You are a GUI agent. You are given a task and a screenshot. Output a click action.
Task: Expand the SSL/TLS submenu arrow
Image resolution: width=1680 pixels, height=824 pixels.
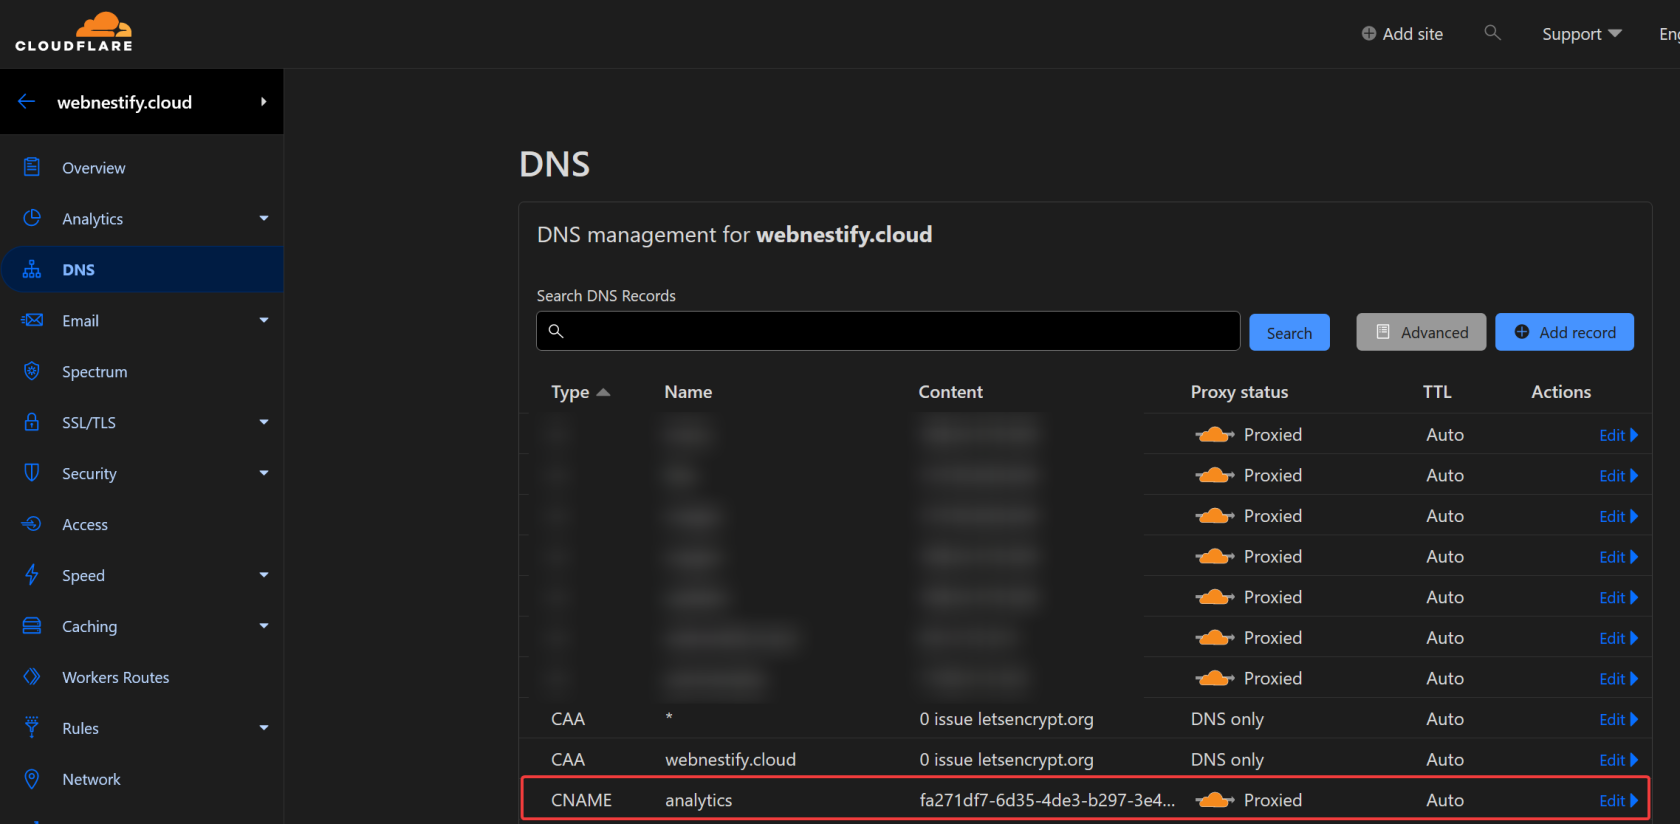(x=264, y=422)
